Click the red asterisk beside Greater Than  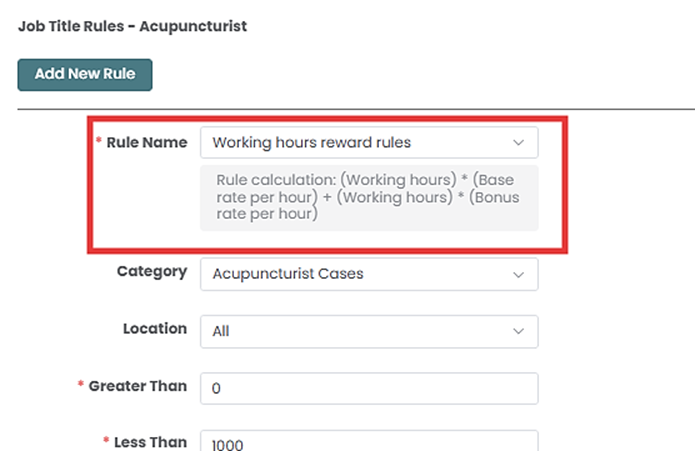[x=81, y=386]
